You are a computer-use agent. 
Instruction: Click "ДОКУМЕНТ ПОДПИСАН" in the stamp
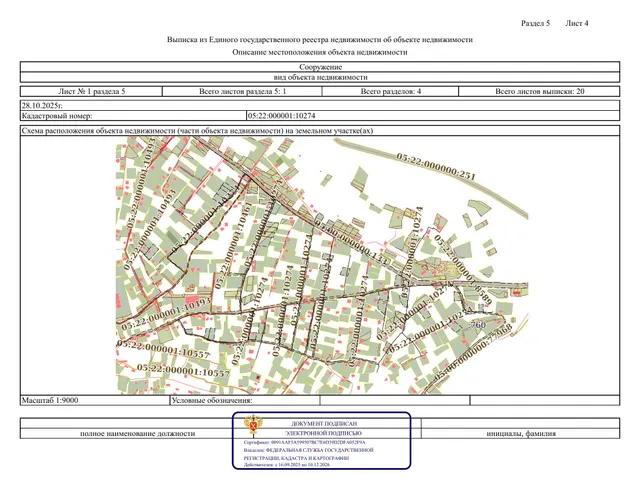pyautogui.click(x=324, y=424)
